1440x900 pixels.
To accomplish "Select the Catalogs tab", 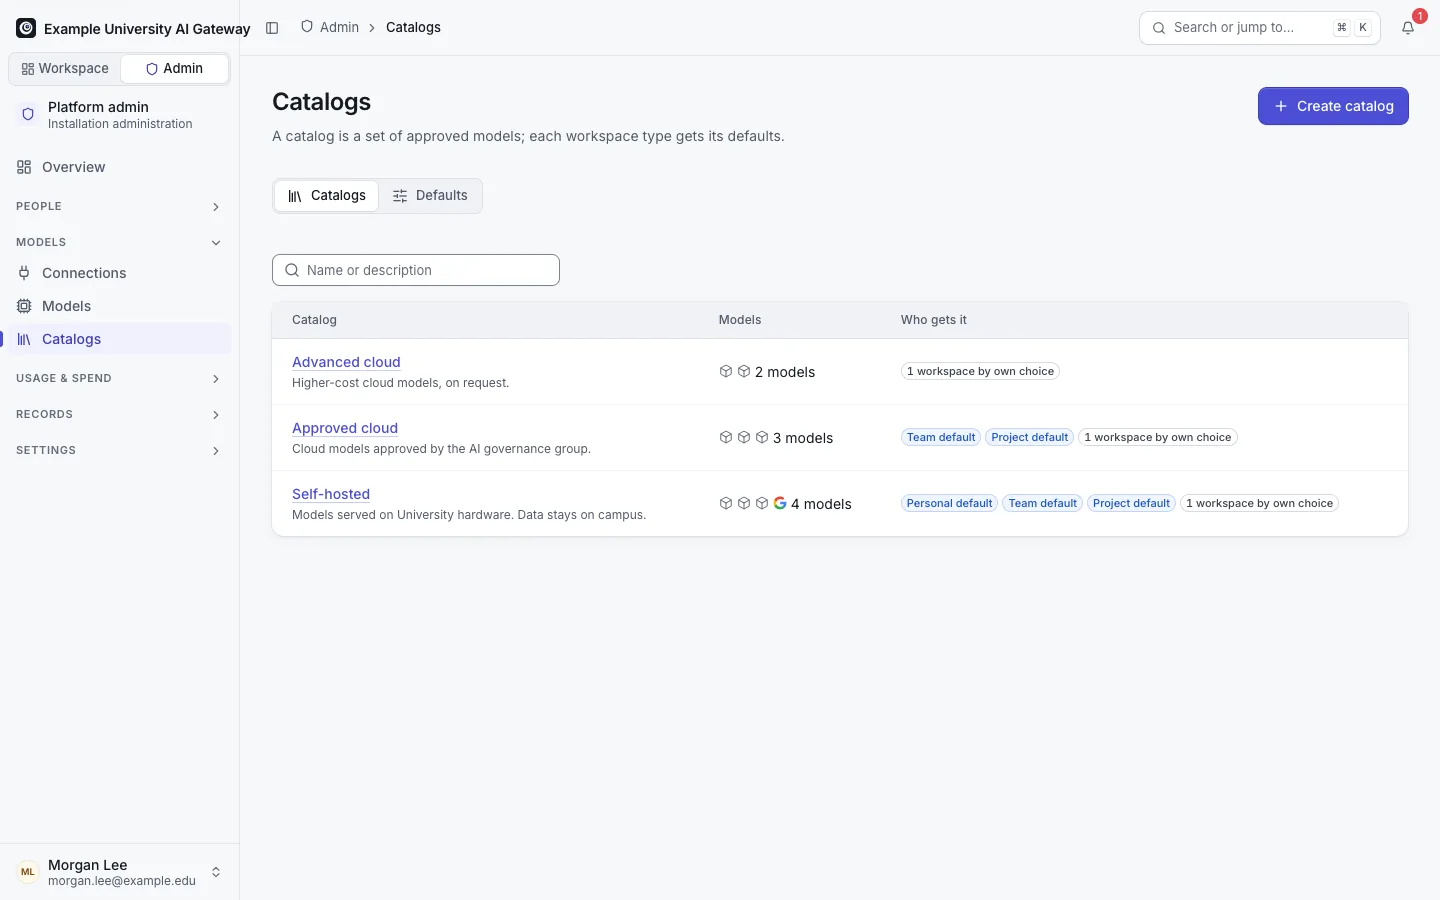I will point(326,196).
